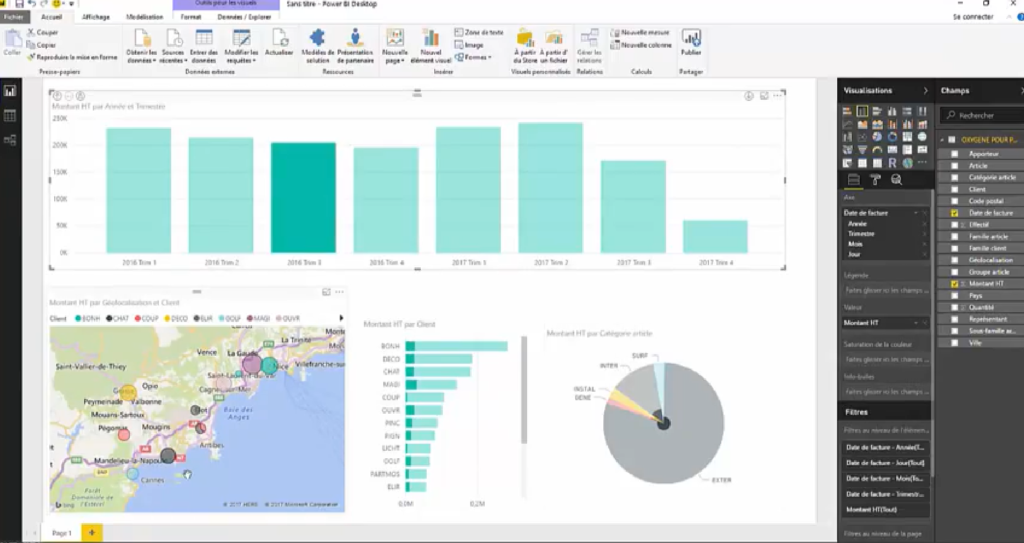Open the Format paint roller tab
Screen dimensions: 1024x543
point(875,180)
